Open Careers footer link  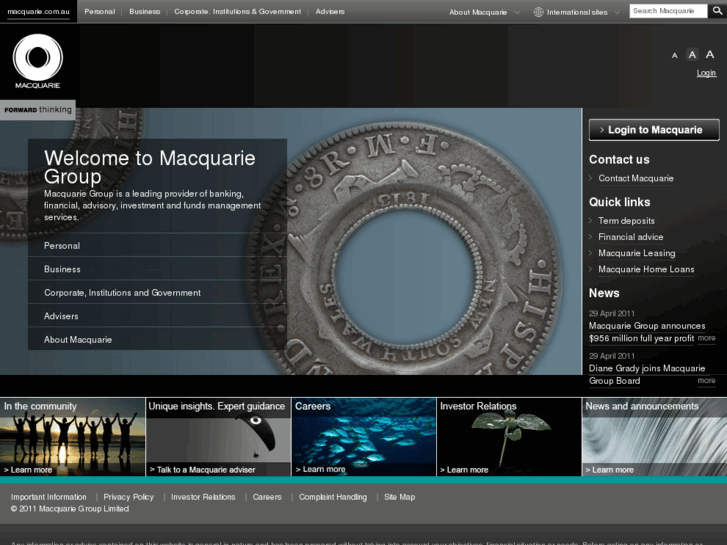pyautogui.click(x=267, y=497)
